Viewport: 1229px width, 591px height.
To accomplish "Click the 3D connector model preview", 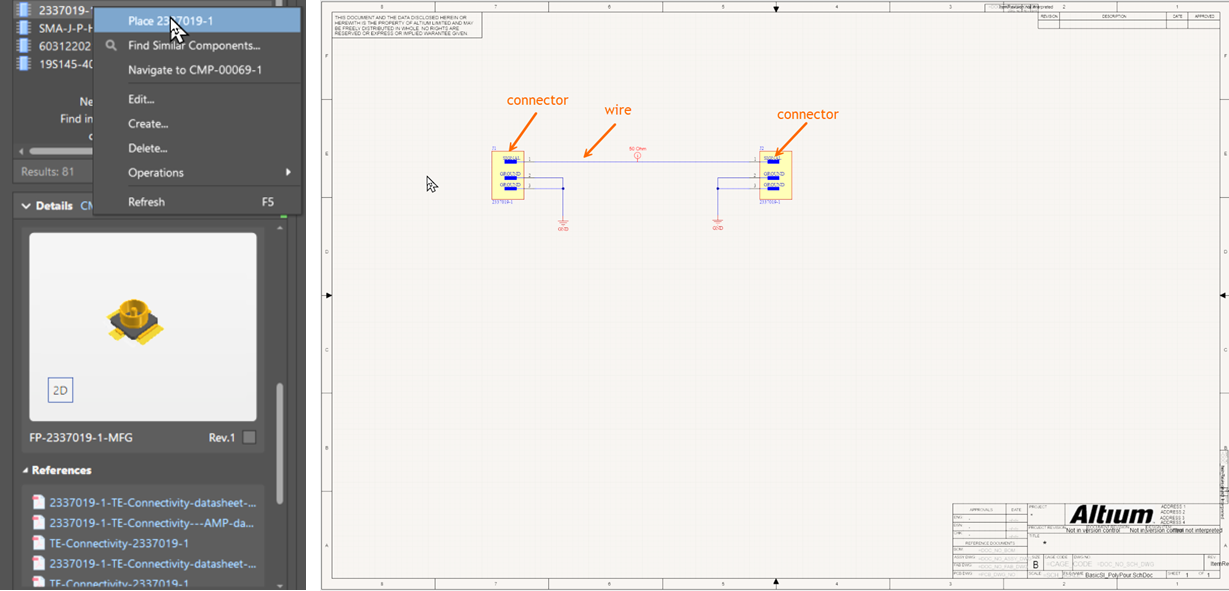I will coord(136,319).
